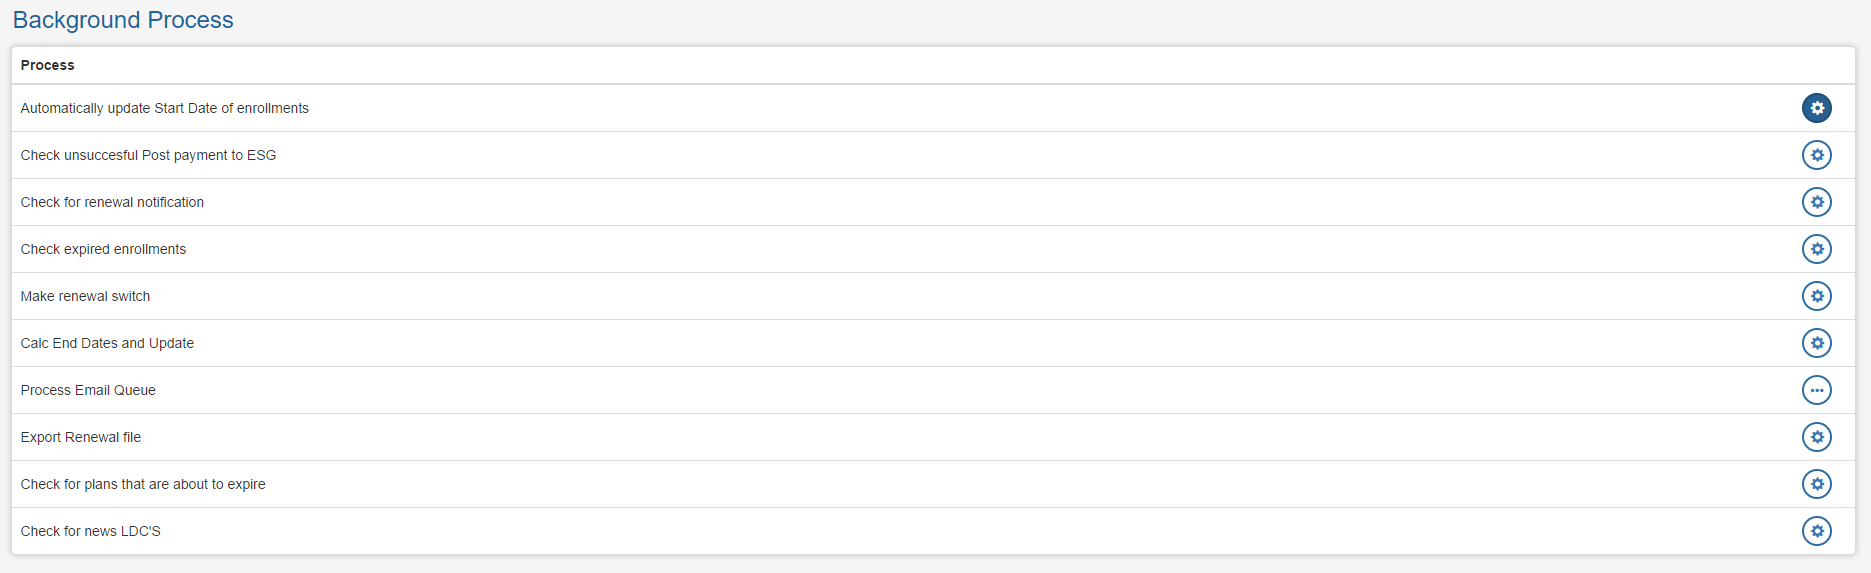Click gear icon for Calc End Dates and Update
This screenshot has height=573, width=1871.
click(1816, 343)
